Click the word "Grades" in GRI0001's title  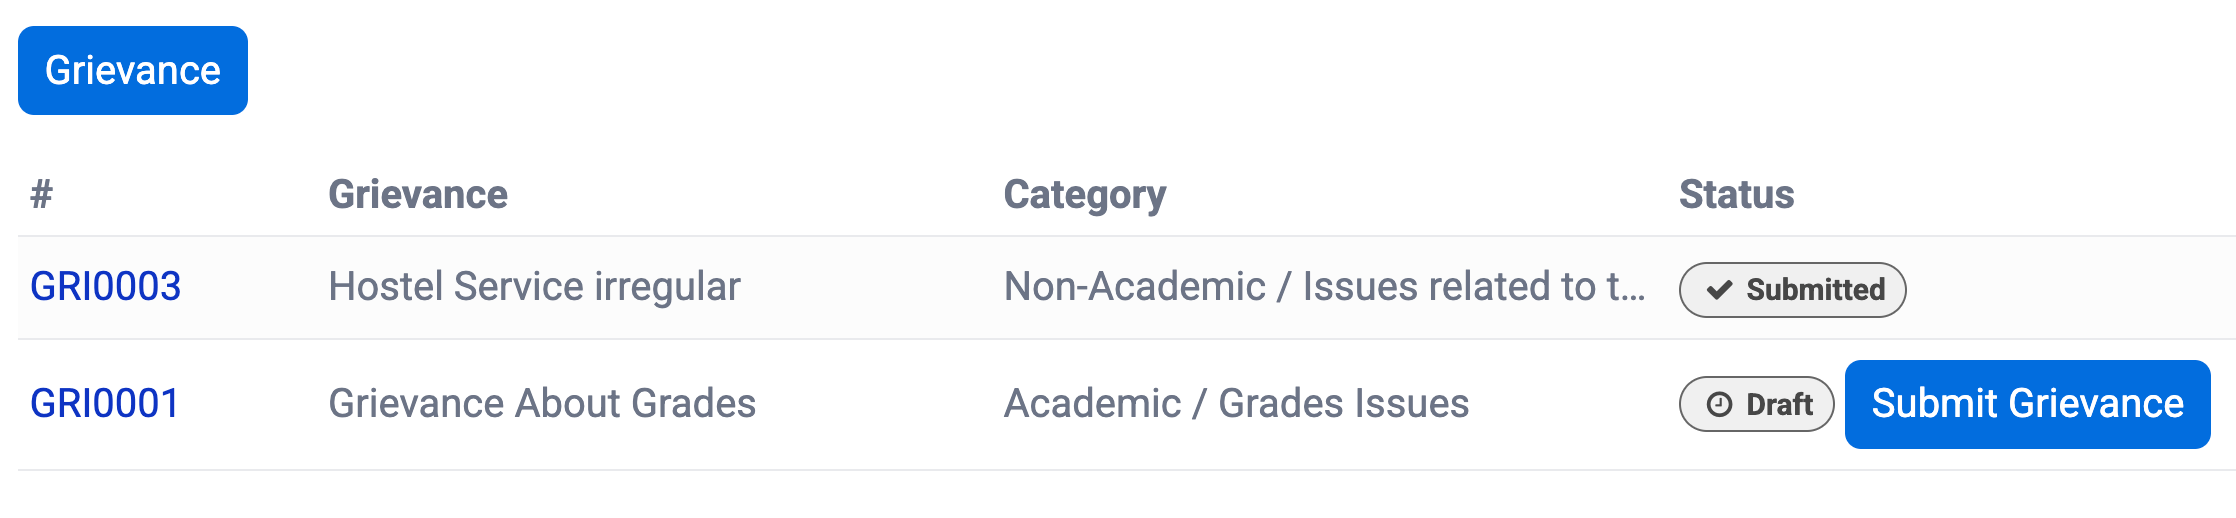(693, 404)
